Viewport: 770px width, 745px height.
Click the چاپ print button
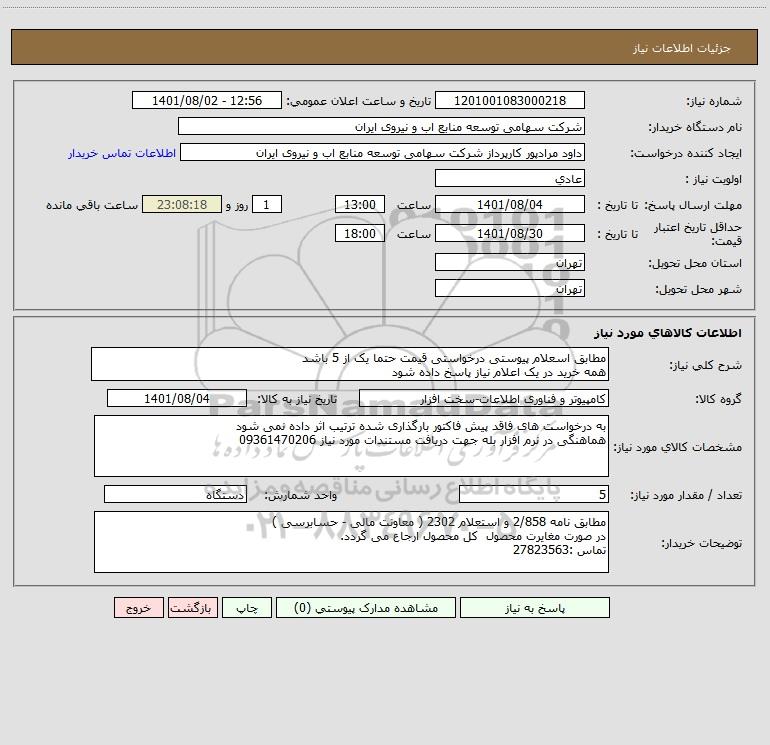[247, 607]
